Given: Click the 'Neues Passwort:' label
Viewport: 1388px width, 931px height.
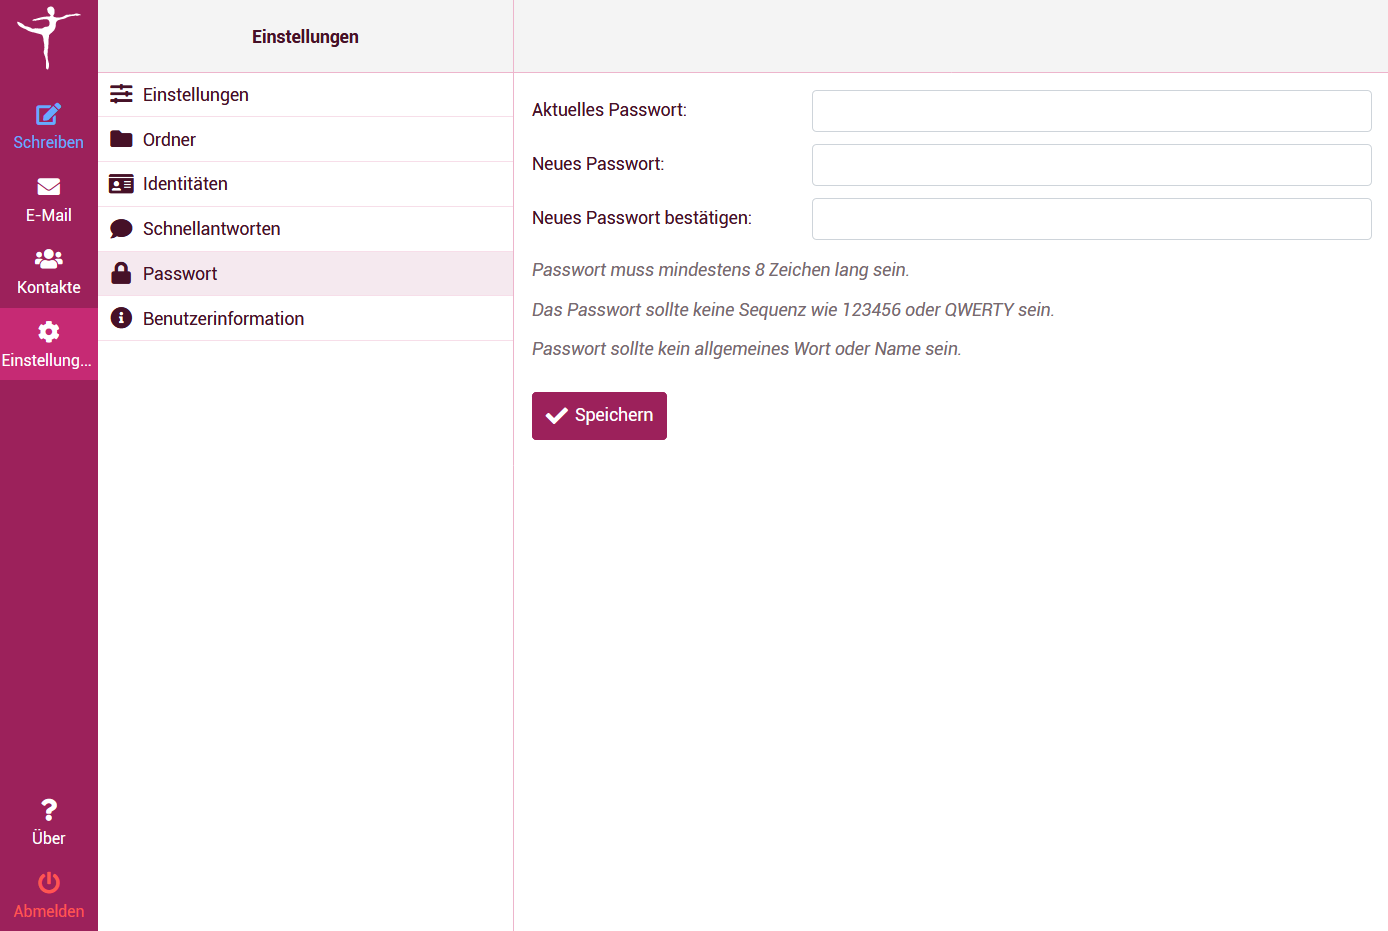Looking at the screenshot, I should 598,164.
